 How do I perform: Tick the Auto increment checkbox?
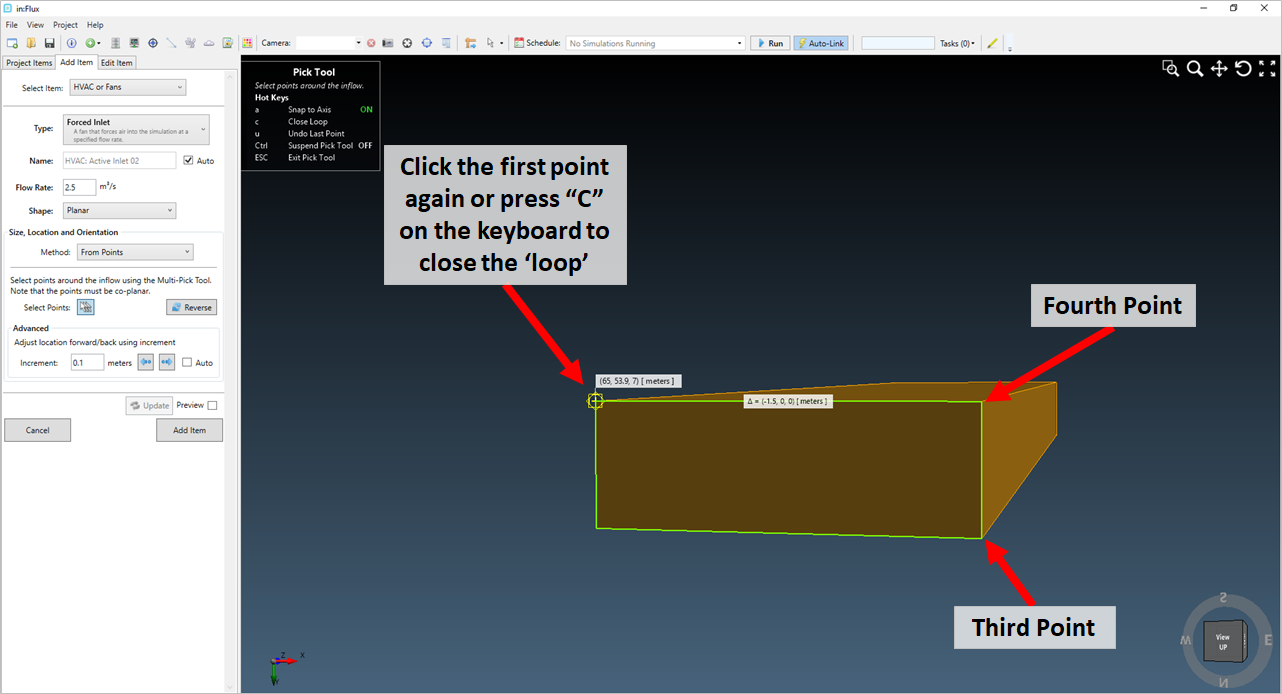coord(187,363)
